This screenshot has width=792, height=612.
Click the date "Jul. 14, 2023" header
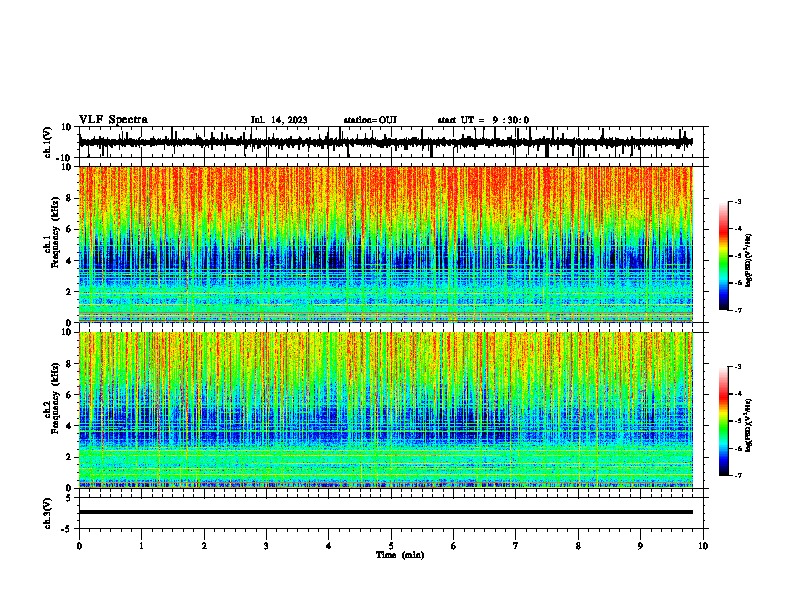279,120
